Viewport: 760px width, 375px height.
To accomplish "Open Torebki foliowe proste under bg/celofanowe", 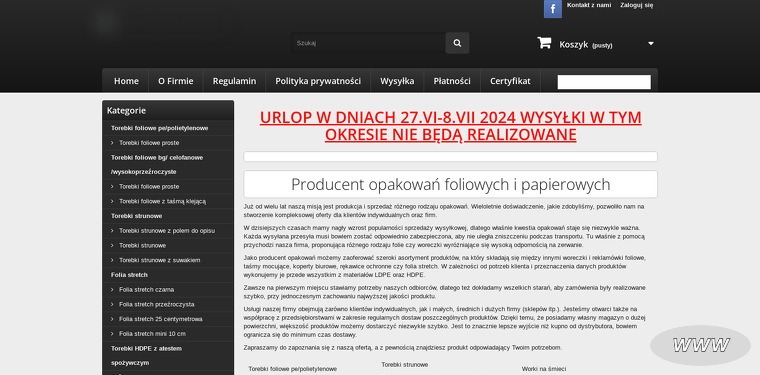I will 149,187.
